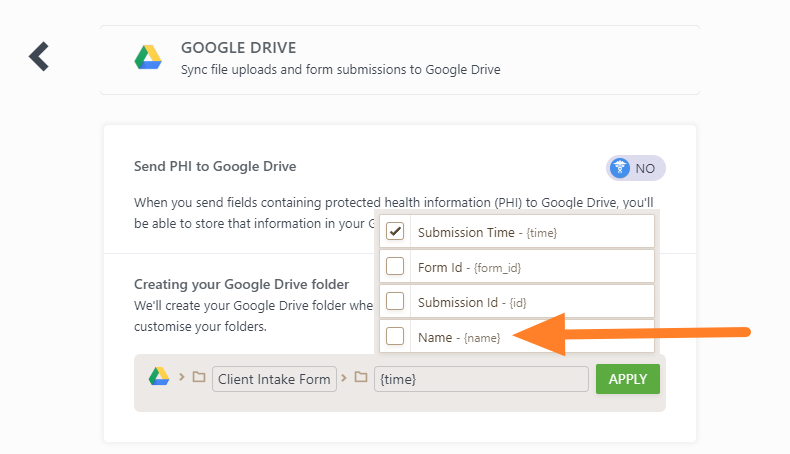Check the Form Id checkbox
This screenshot has width=790, height=454.
click(x=395, y=266)
